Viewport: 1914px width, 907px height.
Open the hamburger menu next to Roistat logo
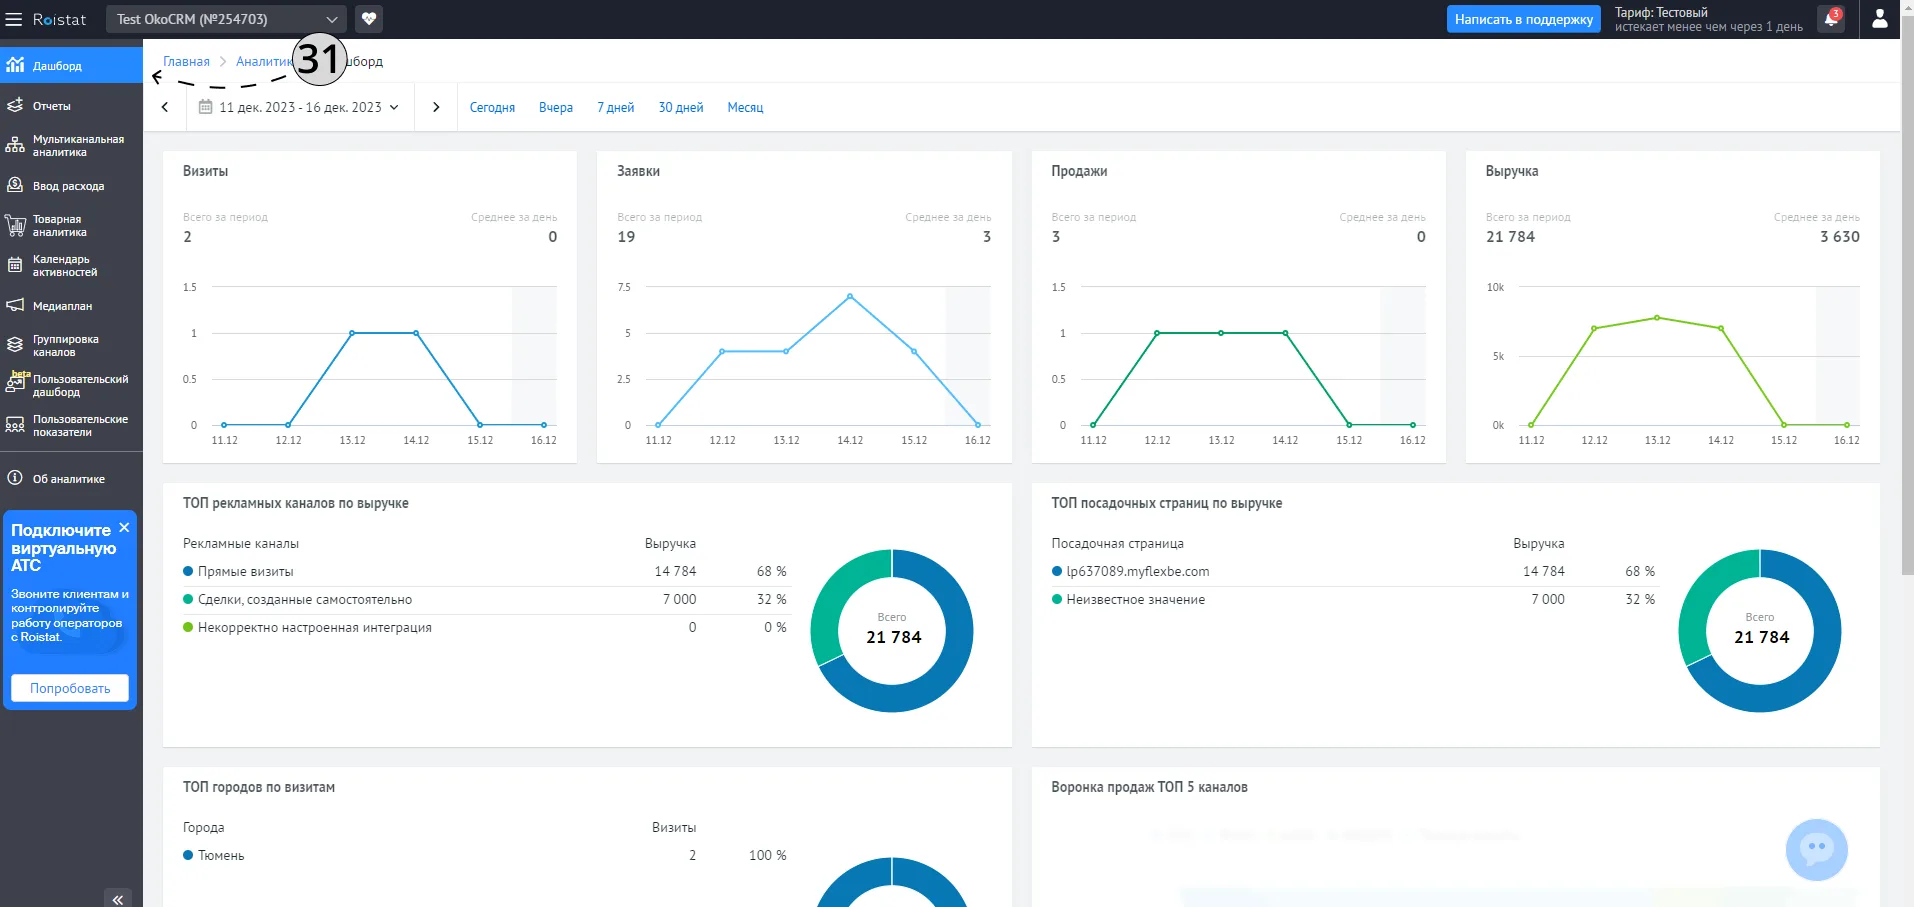pyautogui.click(x=14, y=19)
